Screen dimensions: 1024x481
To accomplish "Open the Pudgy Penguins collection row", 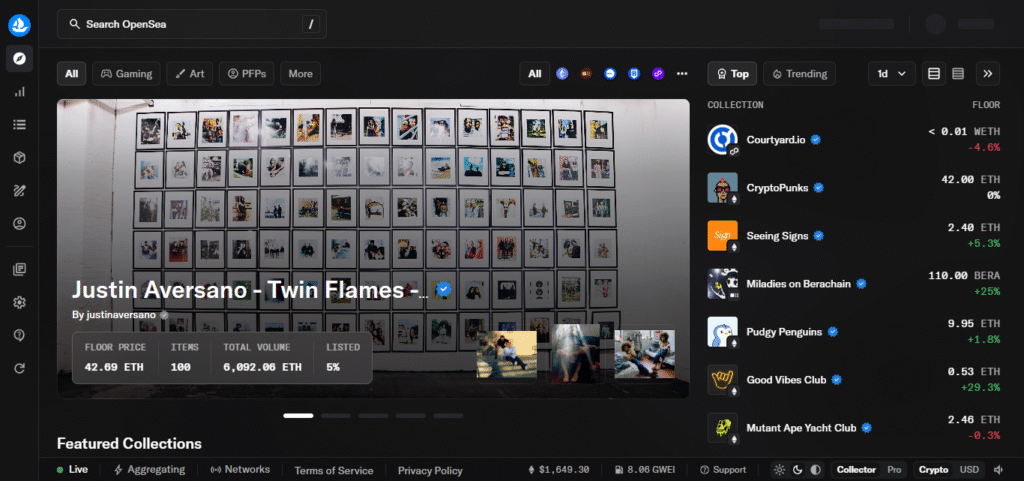I will click(x=854, y=332).
